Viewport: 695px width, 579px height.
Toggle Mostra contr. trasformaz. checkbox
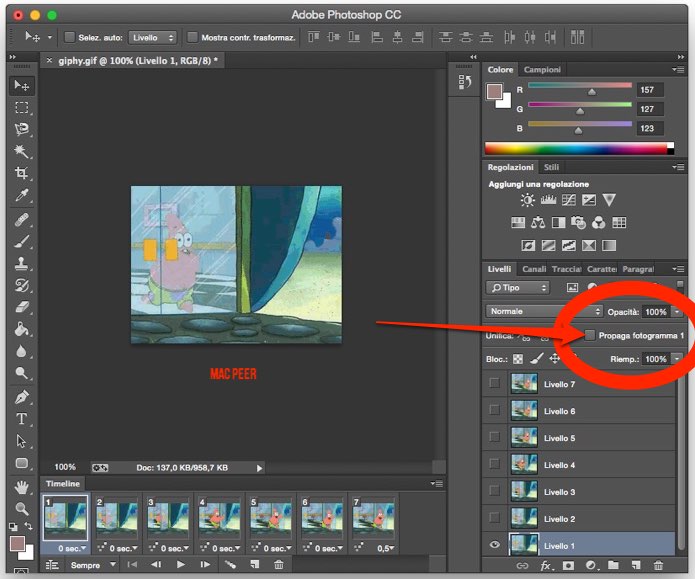[193, 37]
